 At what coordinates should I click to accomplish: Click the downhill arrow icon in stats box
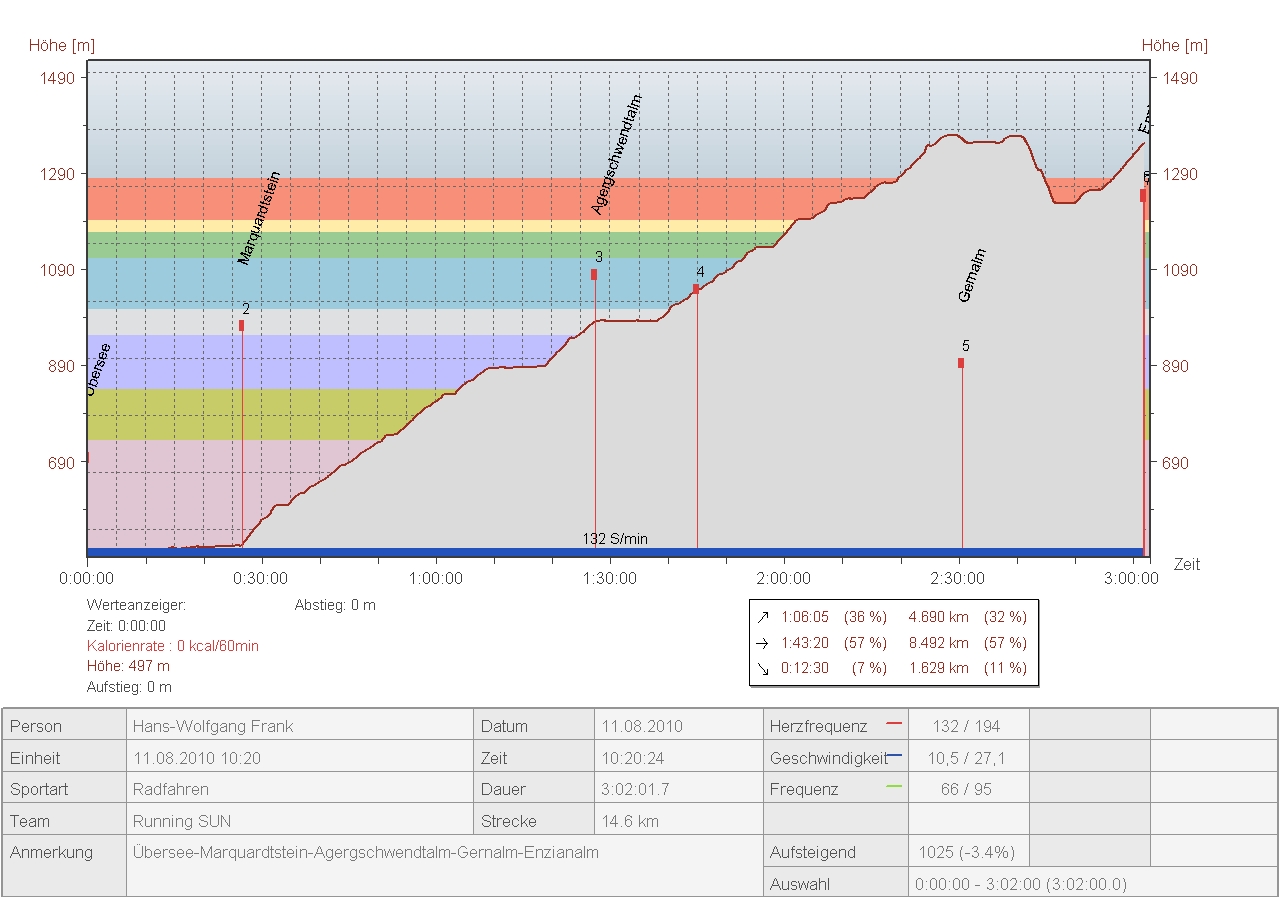[x=764, y=668]
